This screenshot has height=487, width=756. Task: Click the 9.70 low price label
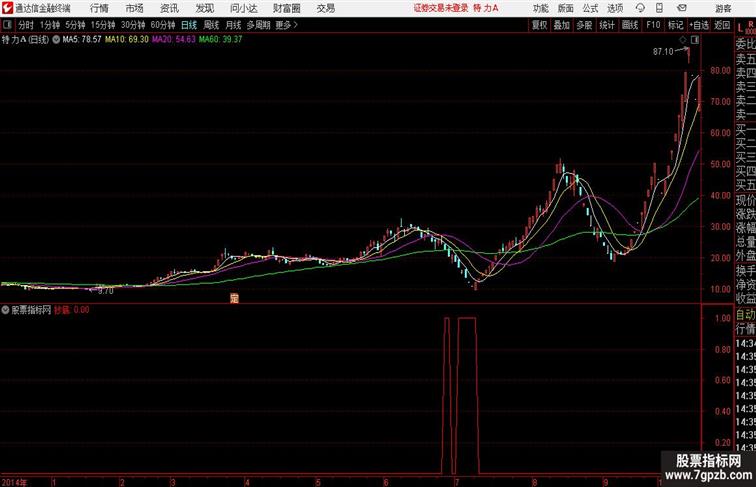click(106, 291)
